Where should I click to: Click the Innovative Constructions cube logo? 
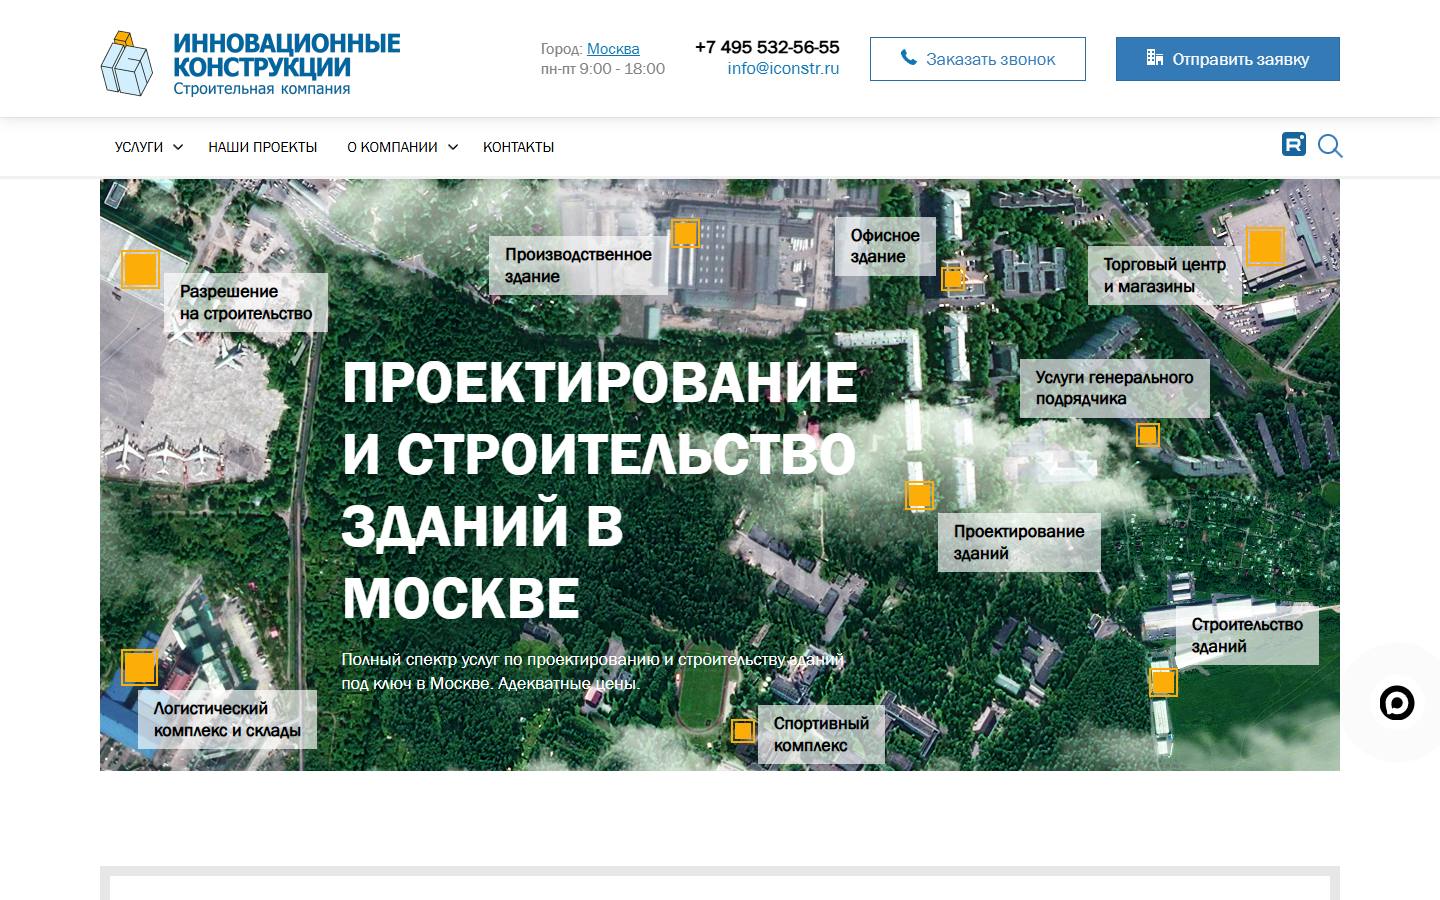pyautogui.click(x=127, y=63)
